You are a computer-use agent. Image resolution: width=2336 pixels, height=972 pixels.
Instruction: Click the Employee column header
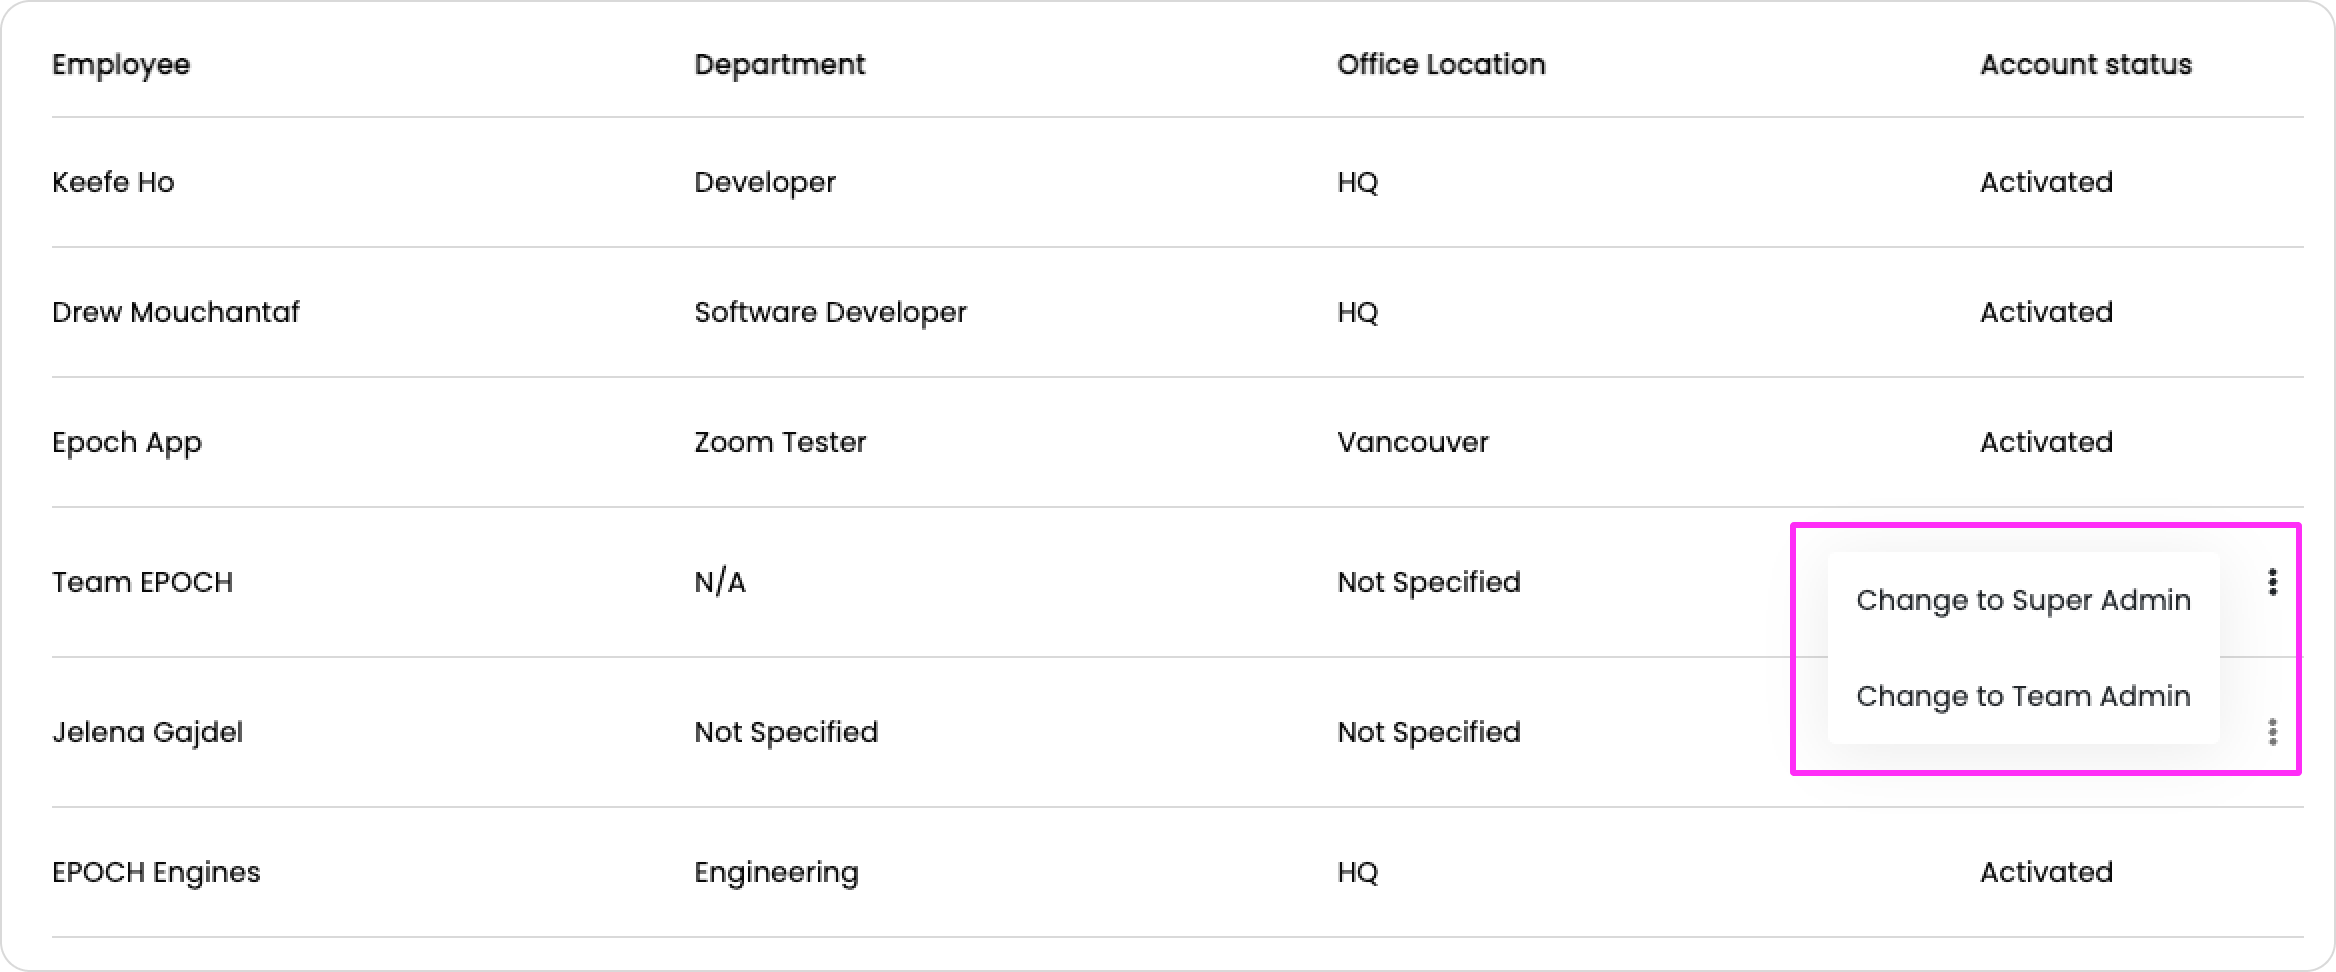pos(121,64)
